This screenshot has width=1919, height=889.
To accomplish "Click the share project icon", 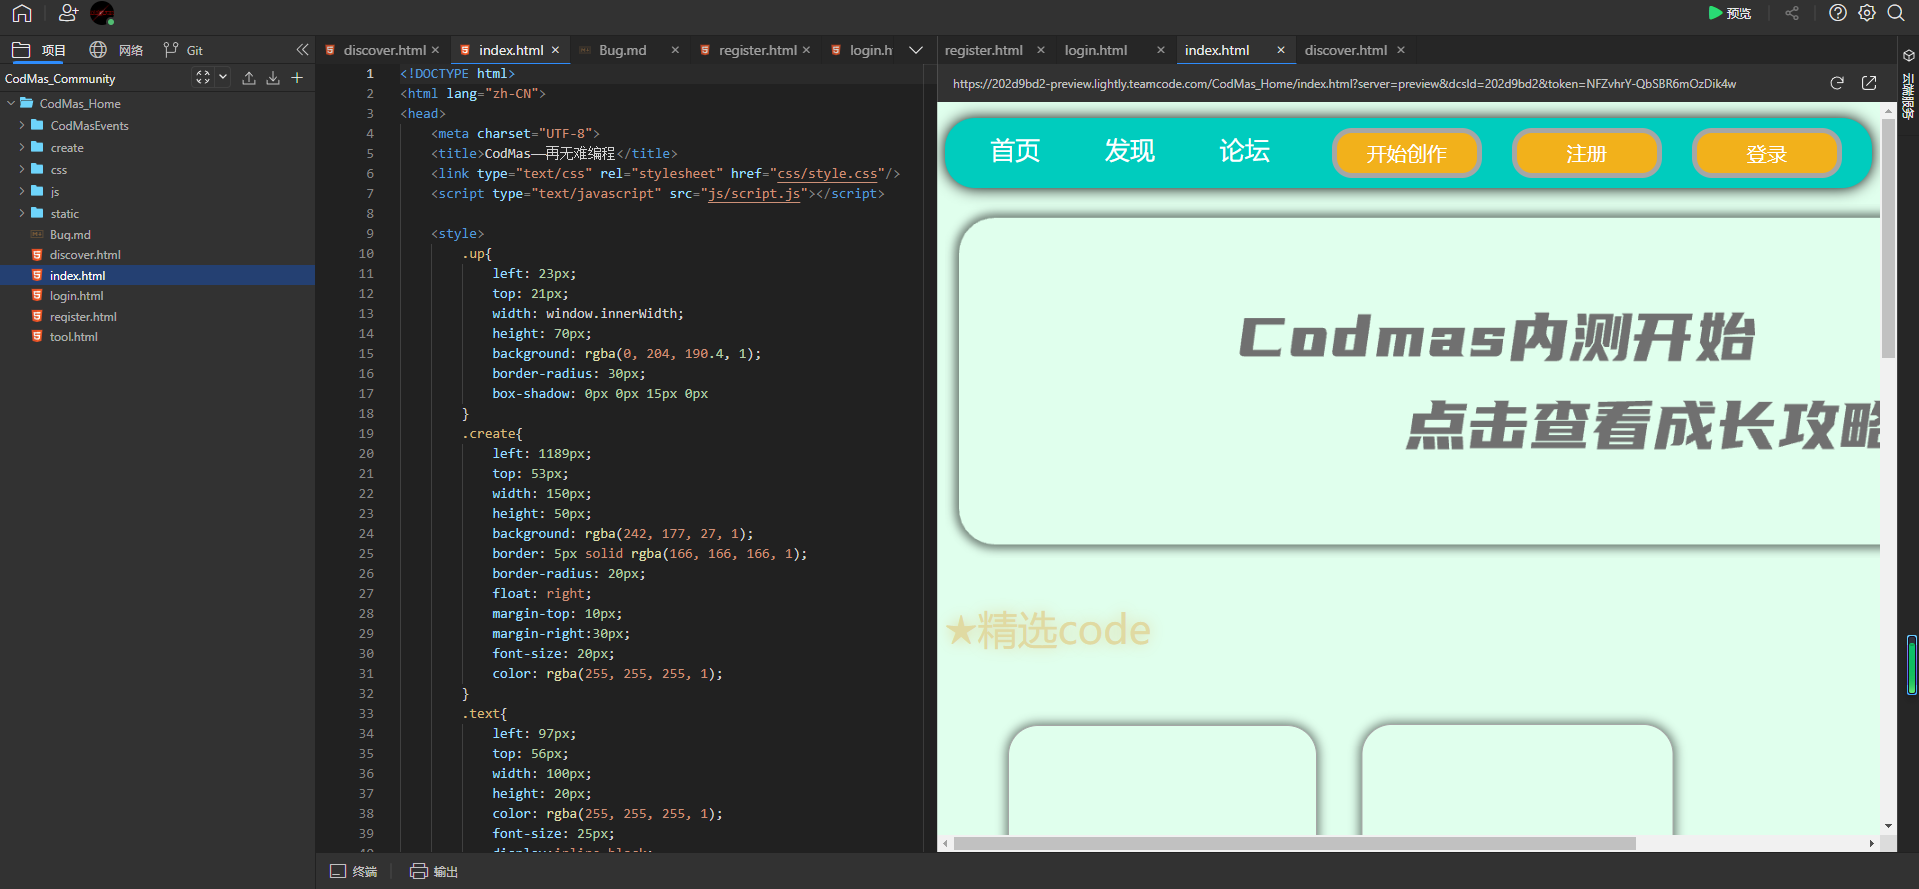I will (1792, 13).
